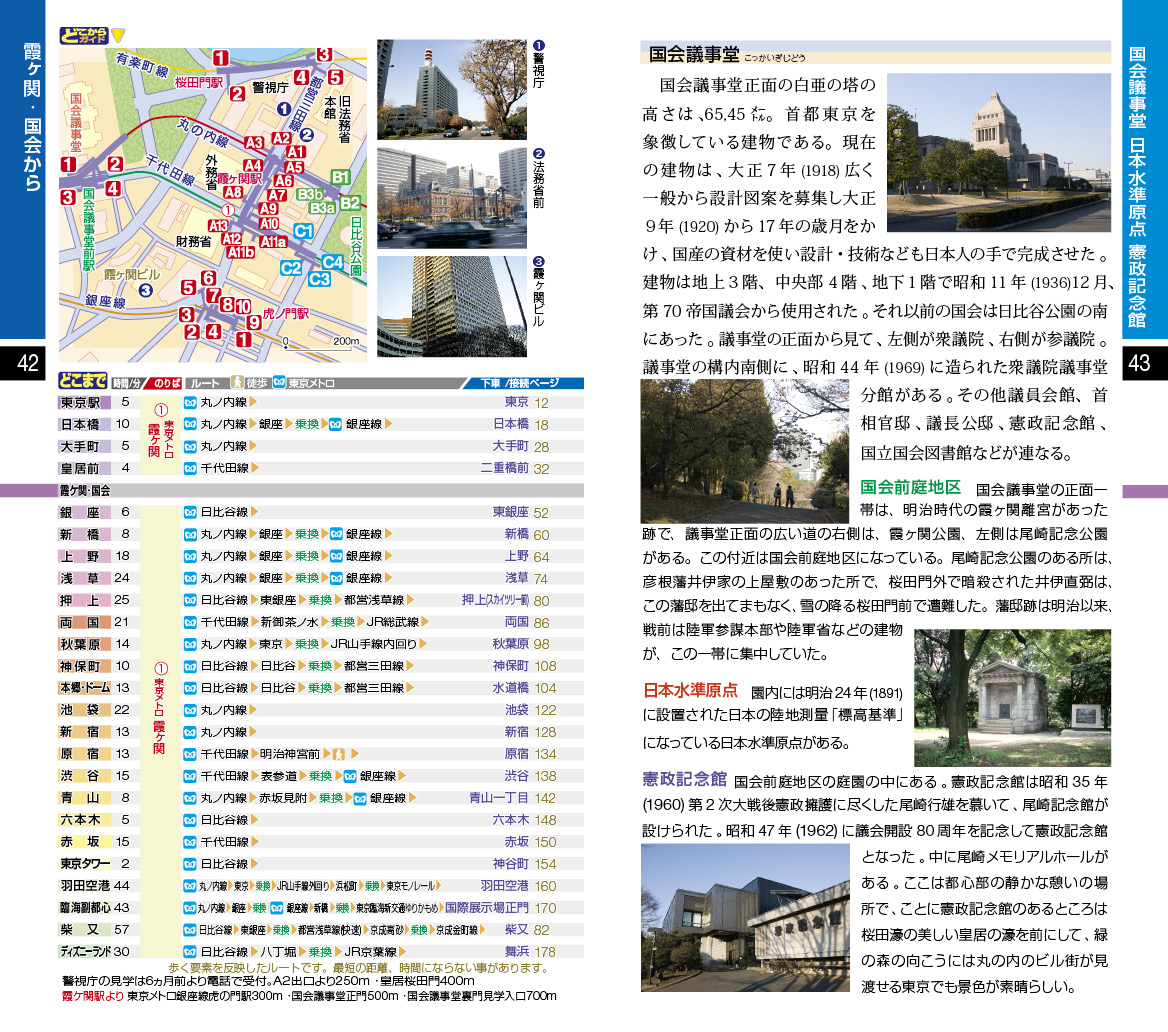Collapse the gray 霞ケ関・国会 section bar

click(320, 491)
